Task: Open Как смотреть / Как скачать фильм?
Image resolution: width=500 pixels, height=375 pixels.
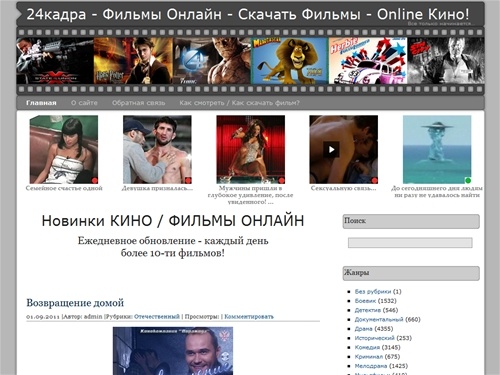Action: 239,103
